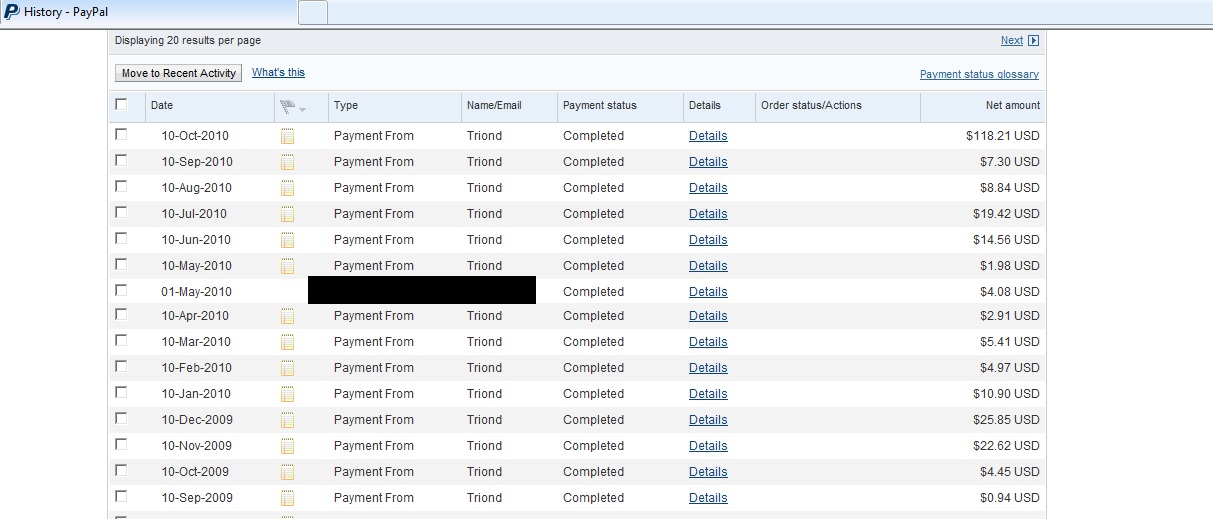The width and height of the screenshot is (1213, 519).
Task: Open Payment status glossary link
Action: [x=979, y=74]
